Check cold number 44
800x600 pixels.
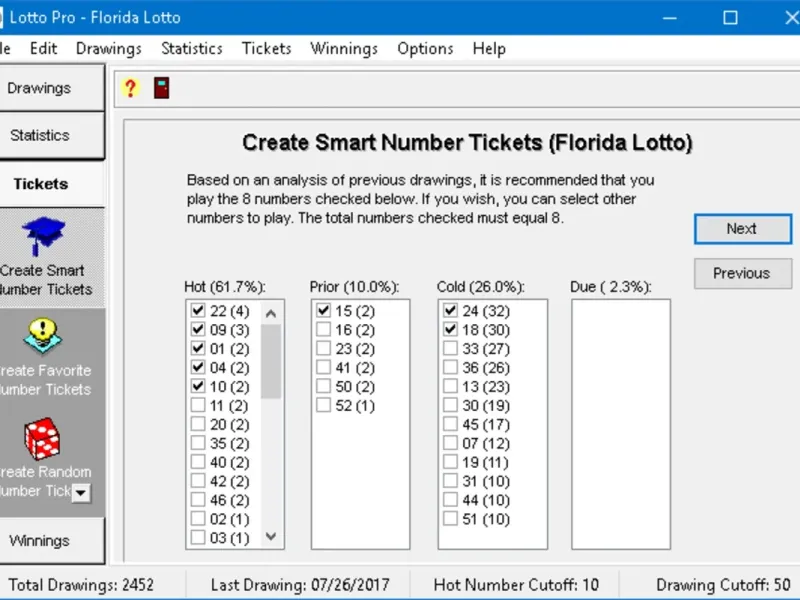[450, 499]
